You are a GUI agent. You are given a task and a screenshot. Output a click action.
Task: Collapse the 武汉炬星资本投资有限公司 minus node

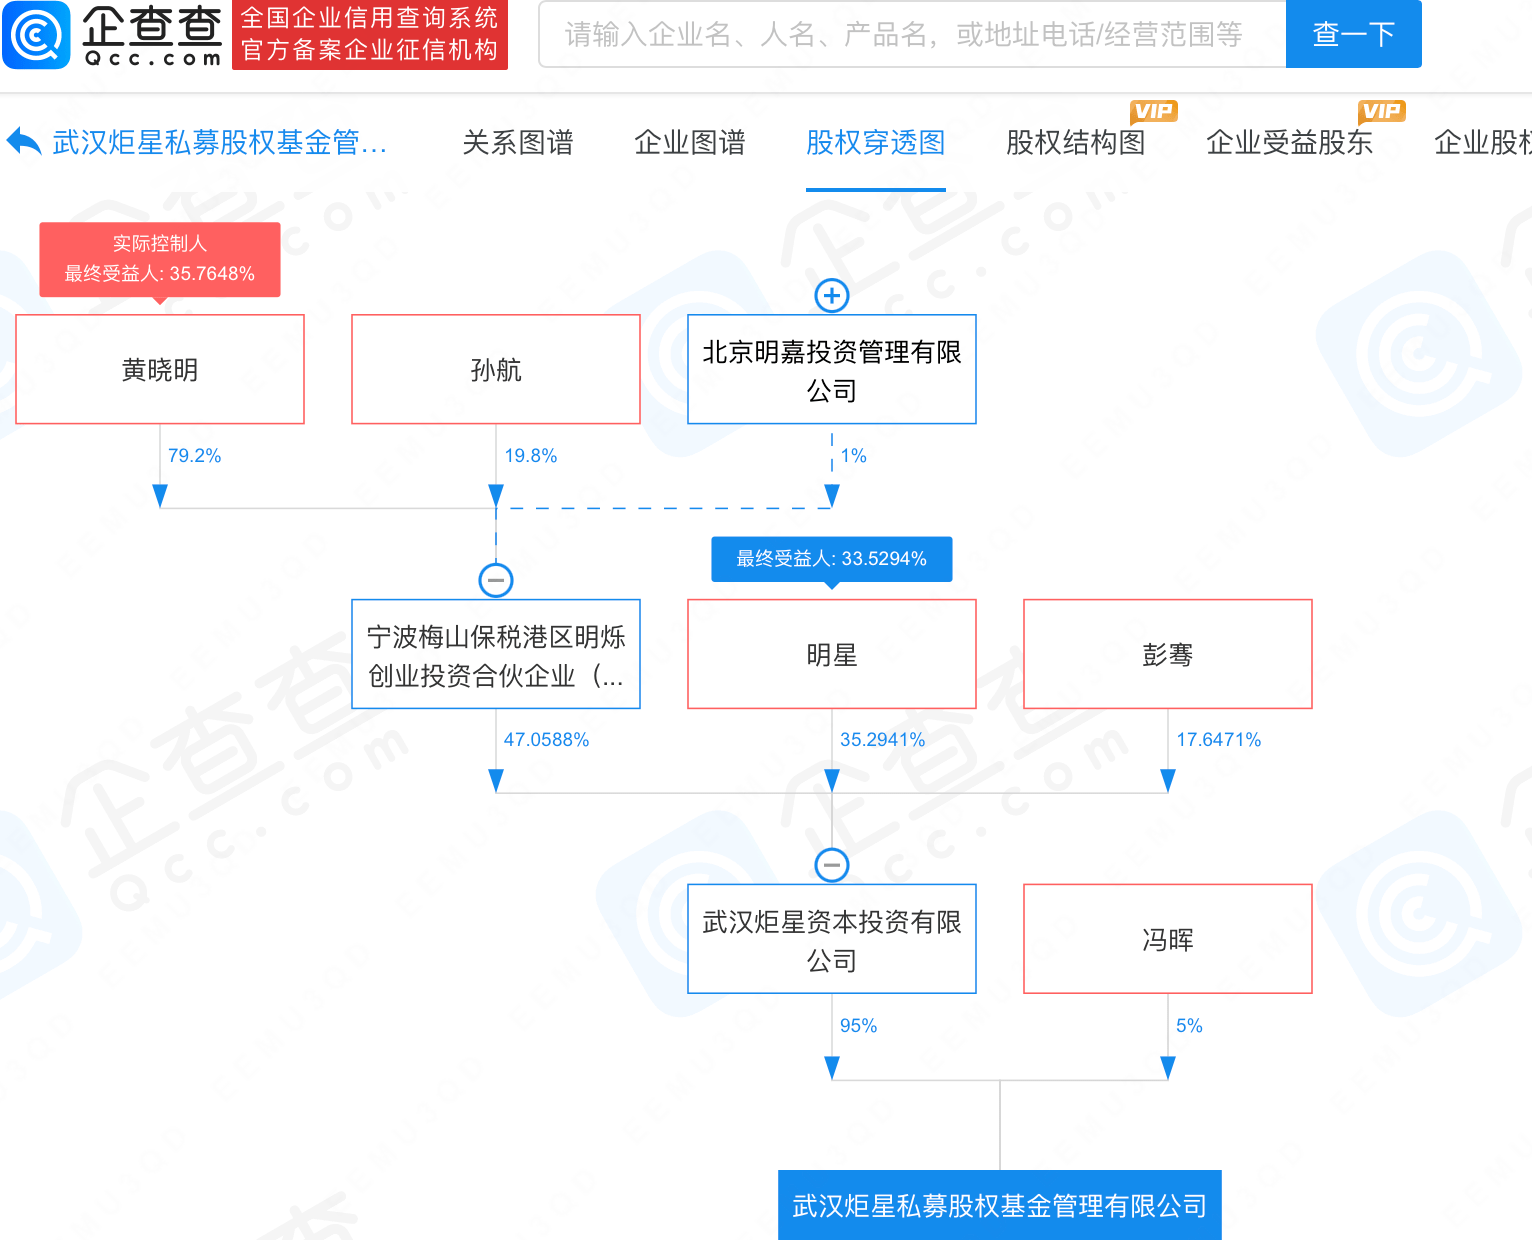click(x=832, y=865)
